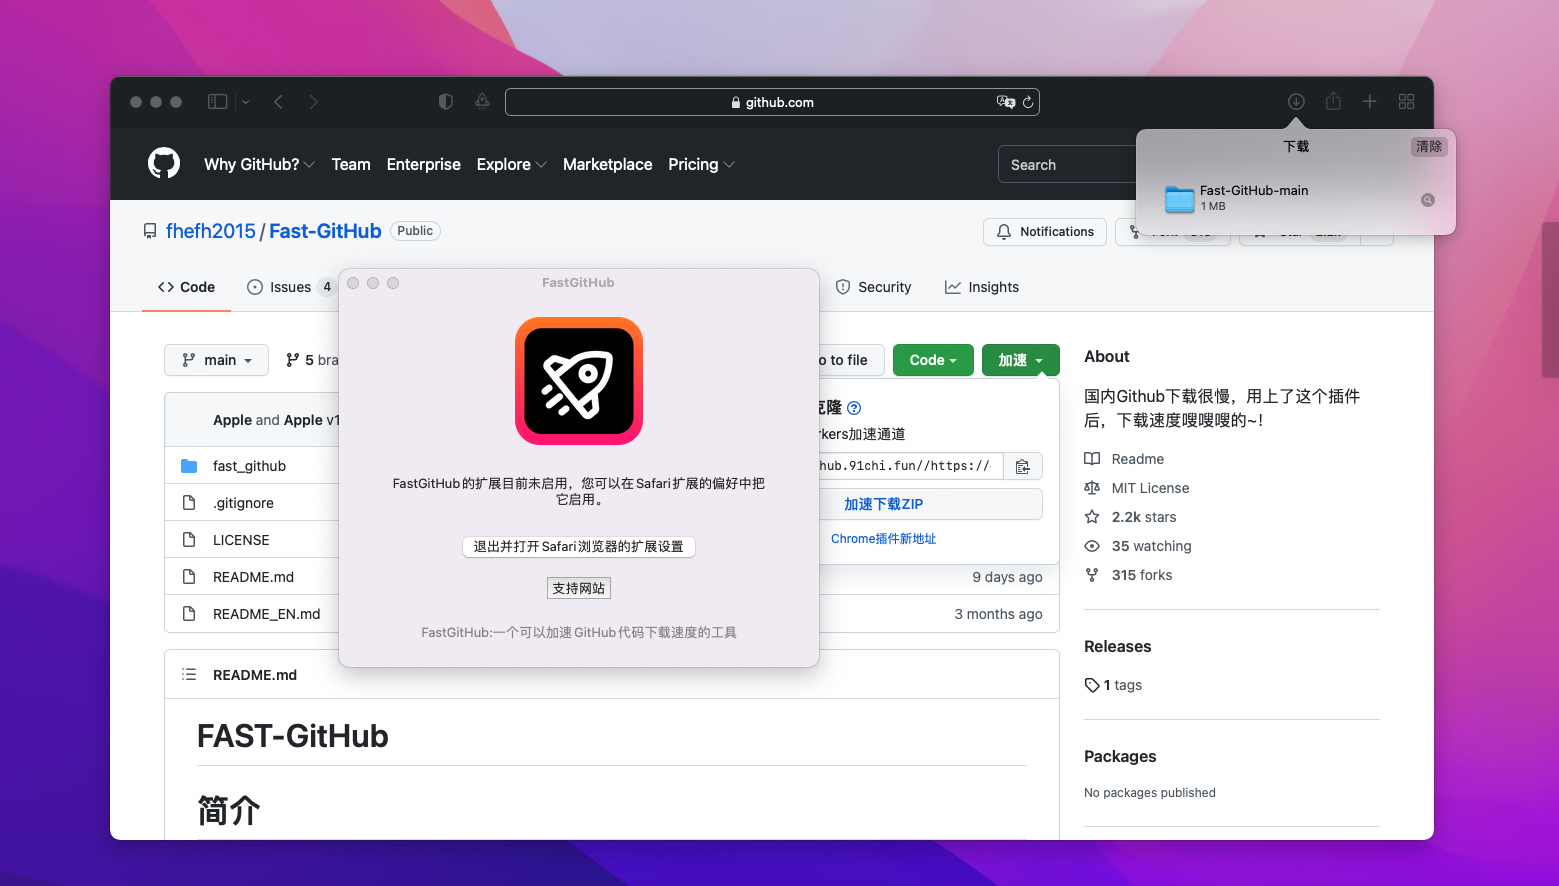Open the fhefh2015 owner link
1559x886 pixels.
pos(211,231)
